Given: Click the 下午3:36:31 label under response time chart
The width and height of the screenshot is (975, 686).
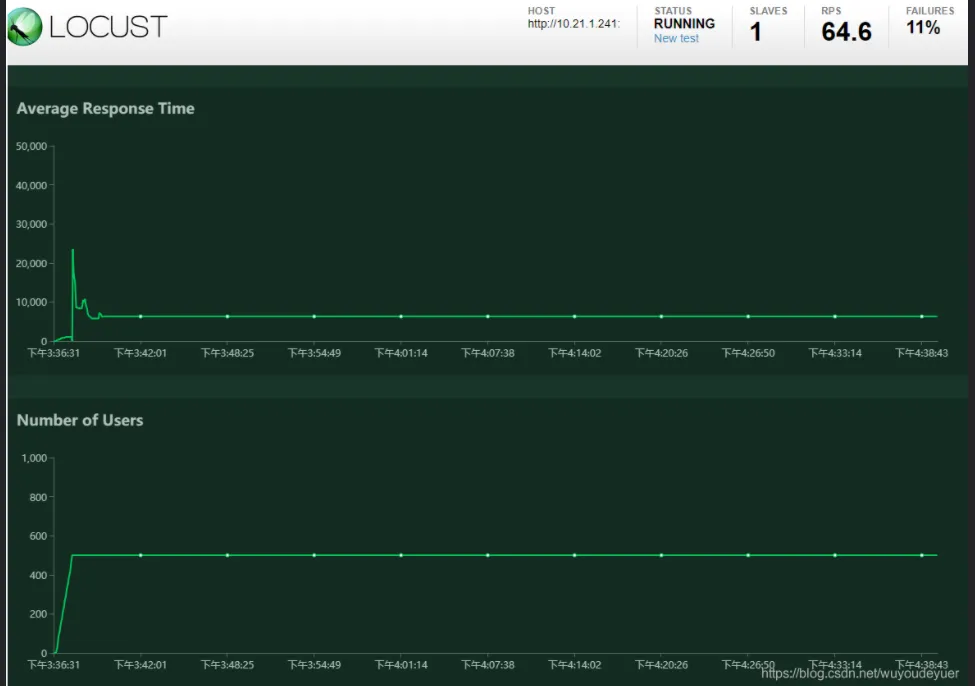Looking at the screenshot, I should (x=54, y=353).
